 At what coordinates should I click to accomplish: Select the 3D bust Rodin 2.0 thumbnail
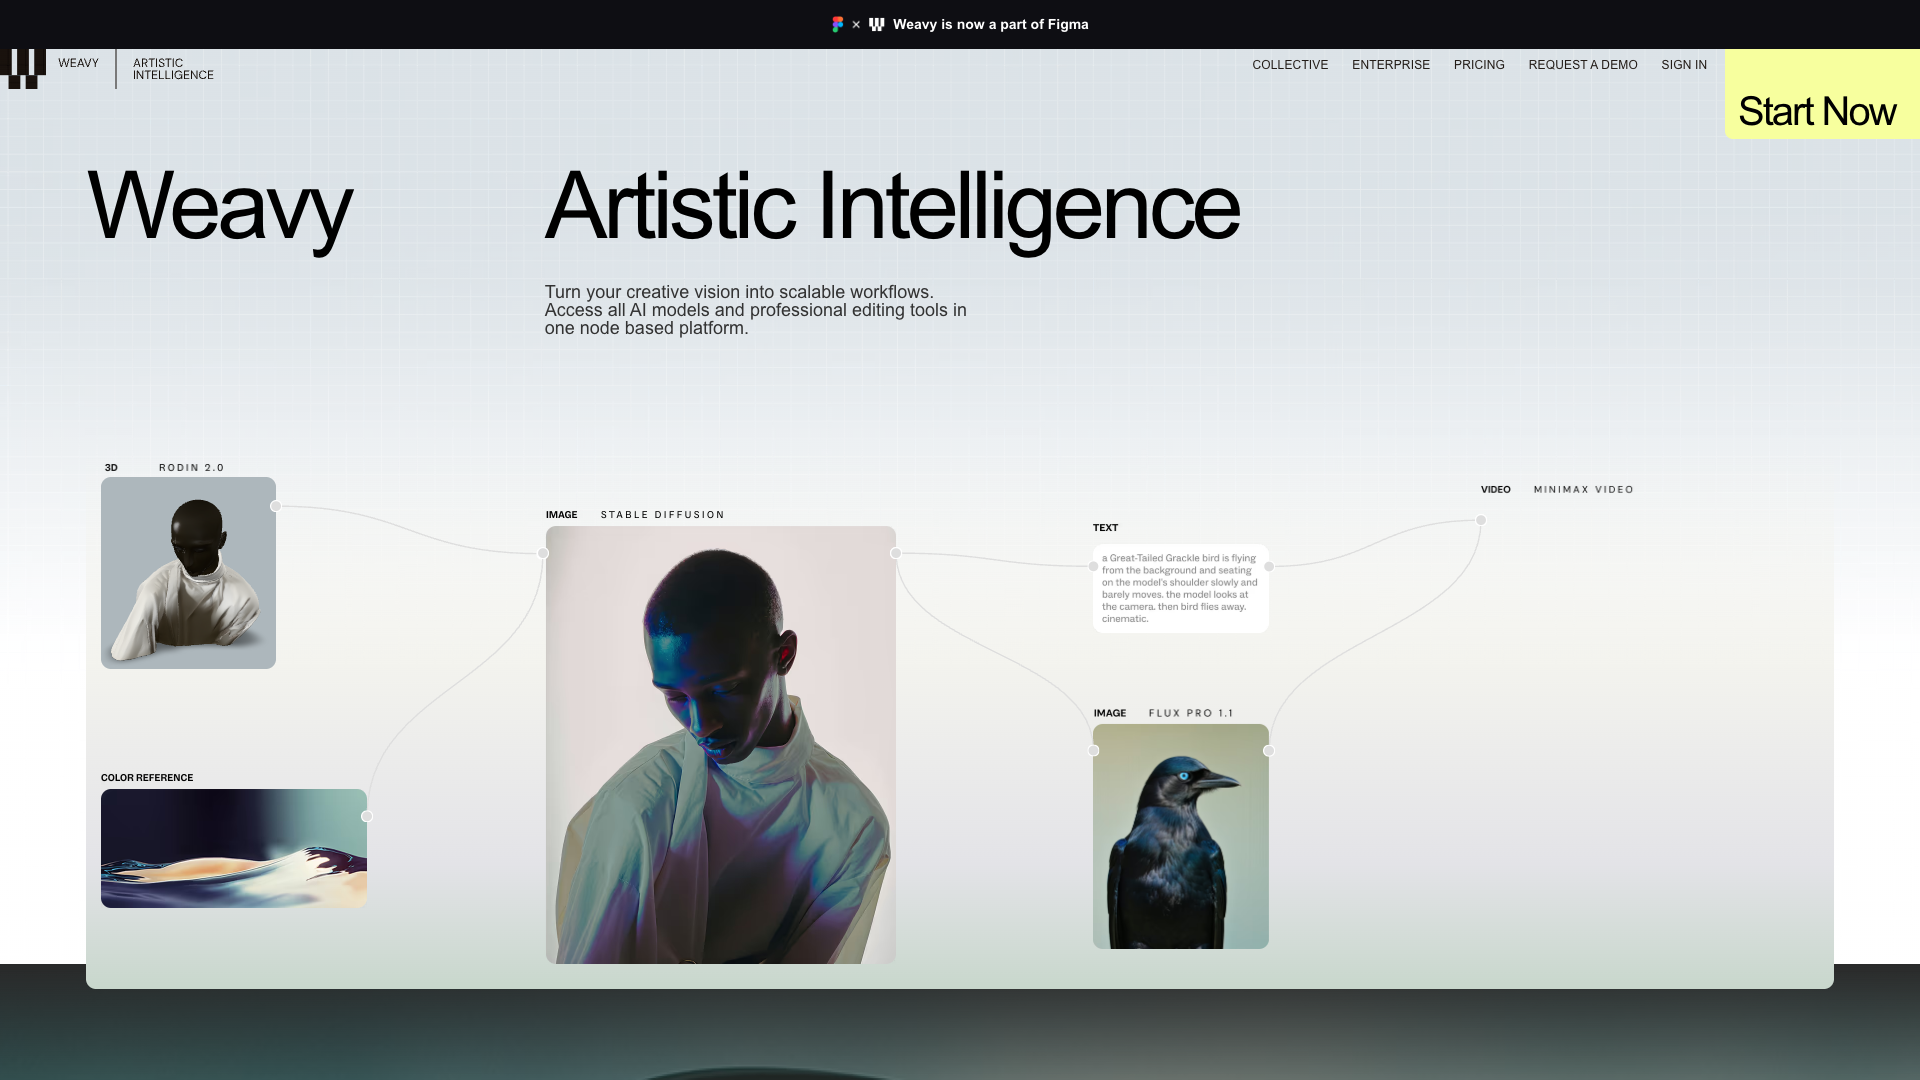[x=188, y=573]
